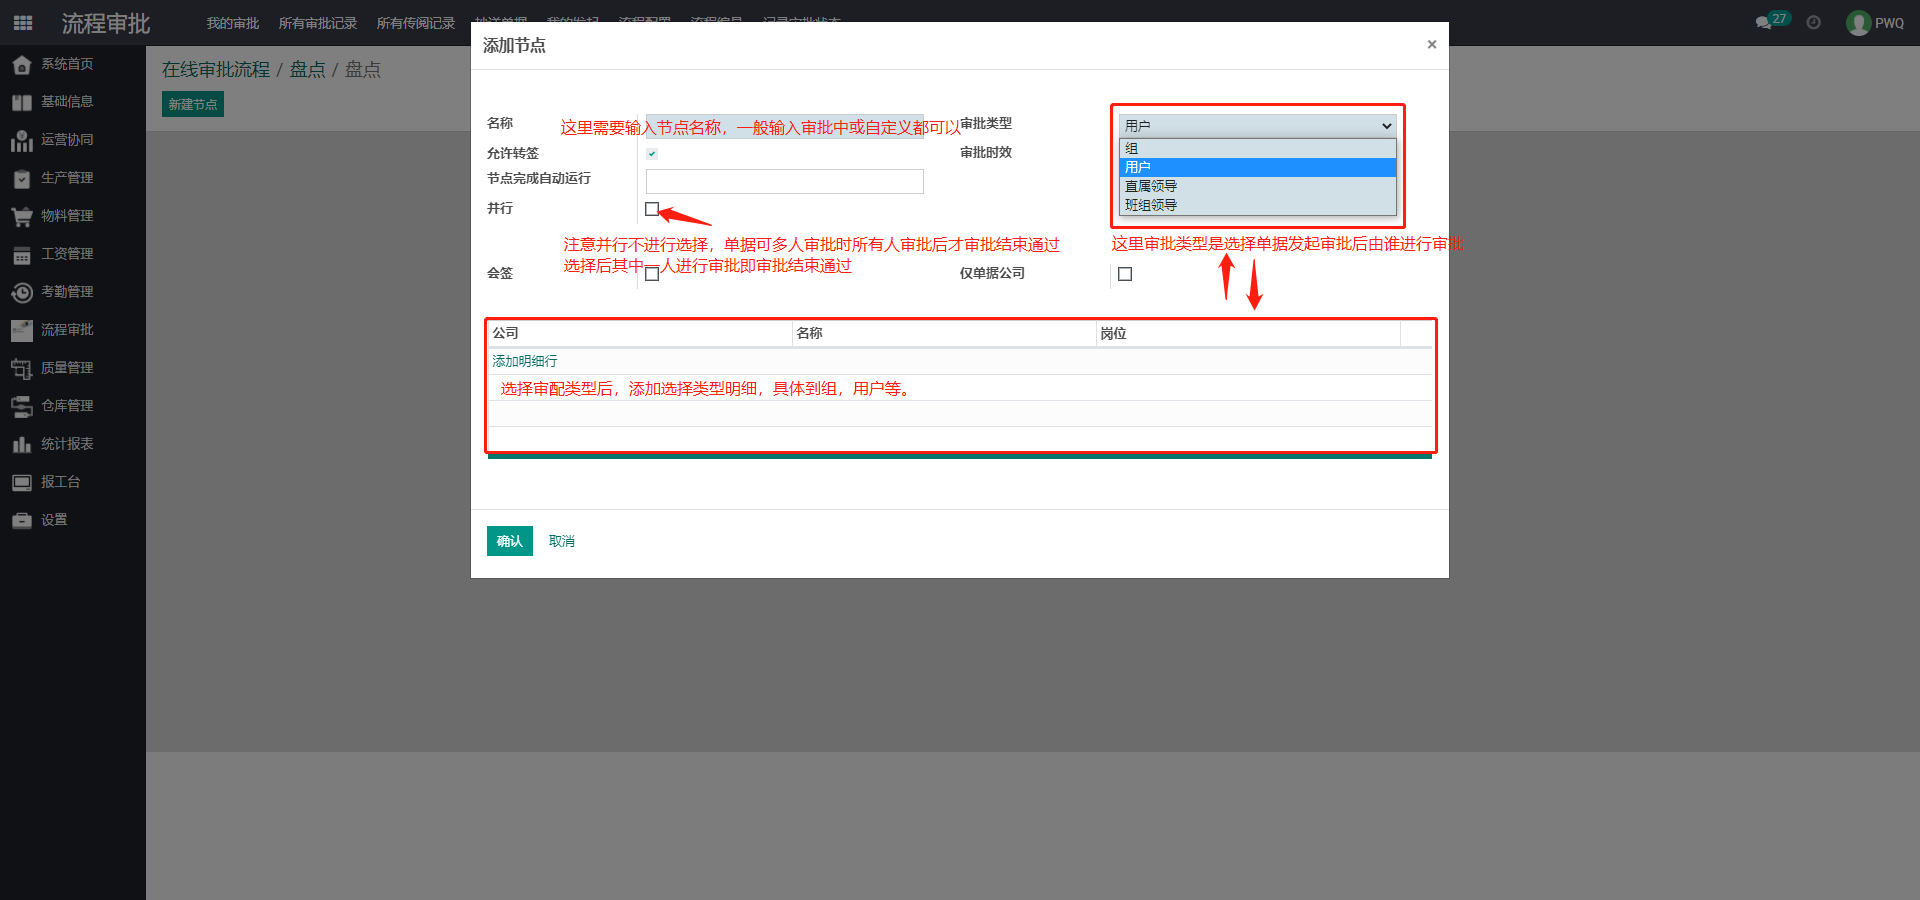Image resolution: width=1920 pixels, height=900 pixels.
Task: Click the 添加明细行 link
Action: (x=524, y=361)
